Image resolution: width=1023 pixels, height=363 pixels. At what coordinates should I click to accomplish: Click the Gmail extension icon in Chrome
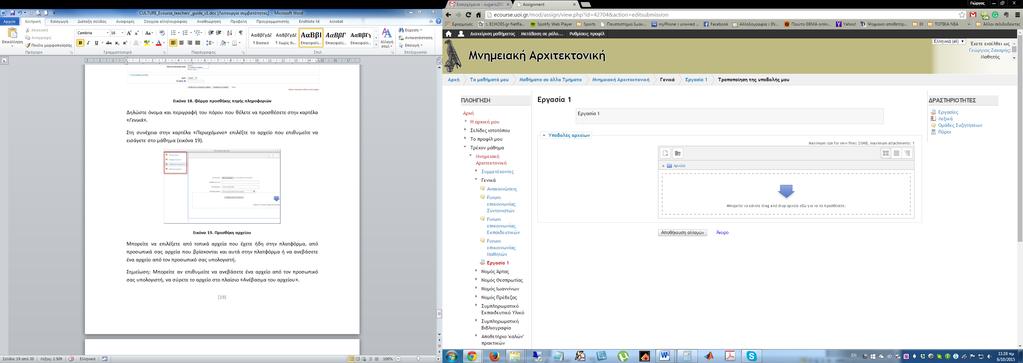click(972, 14)
